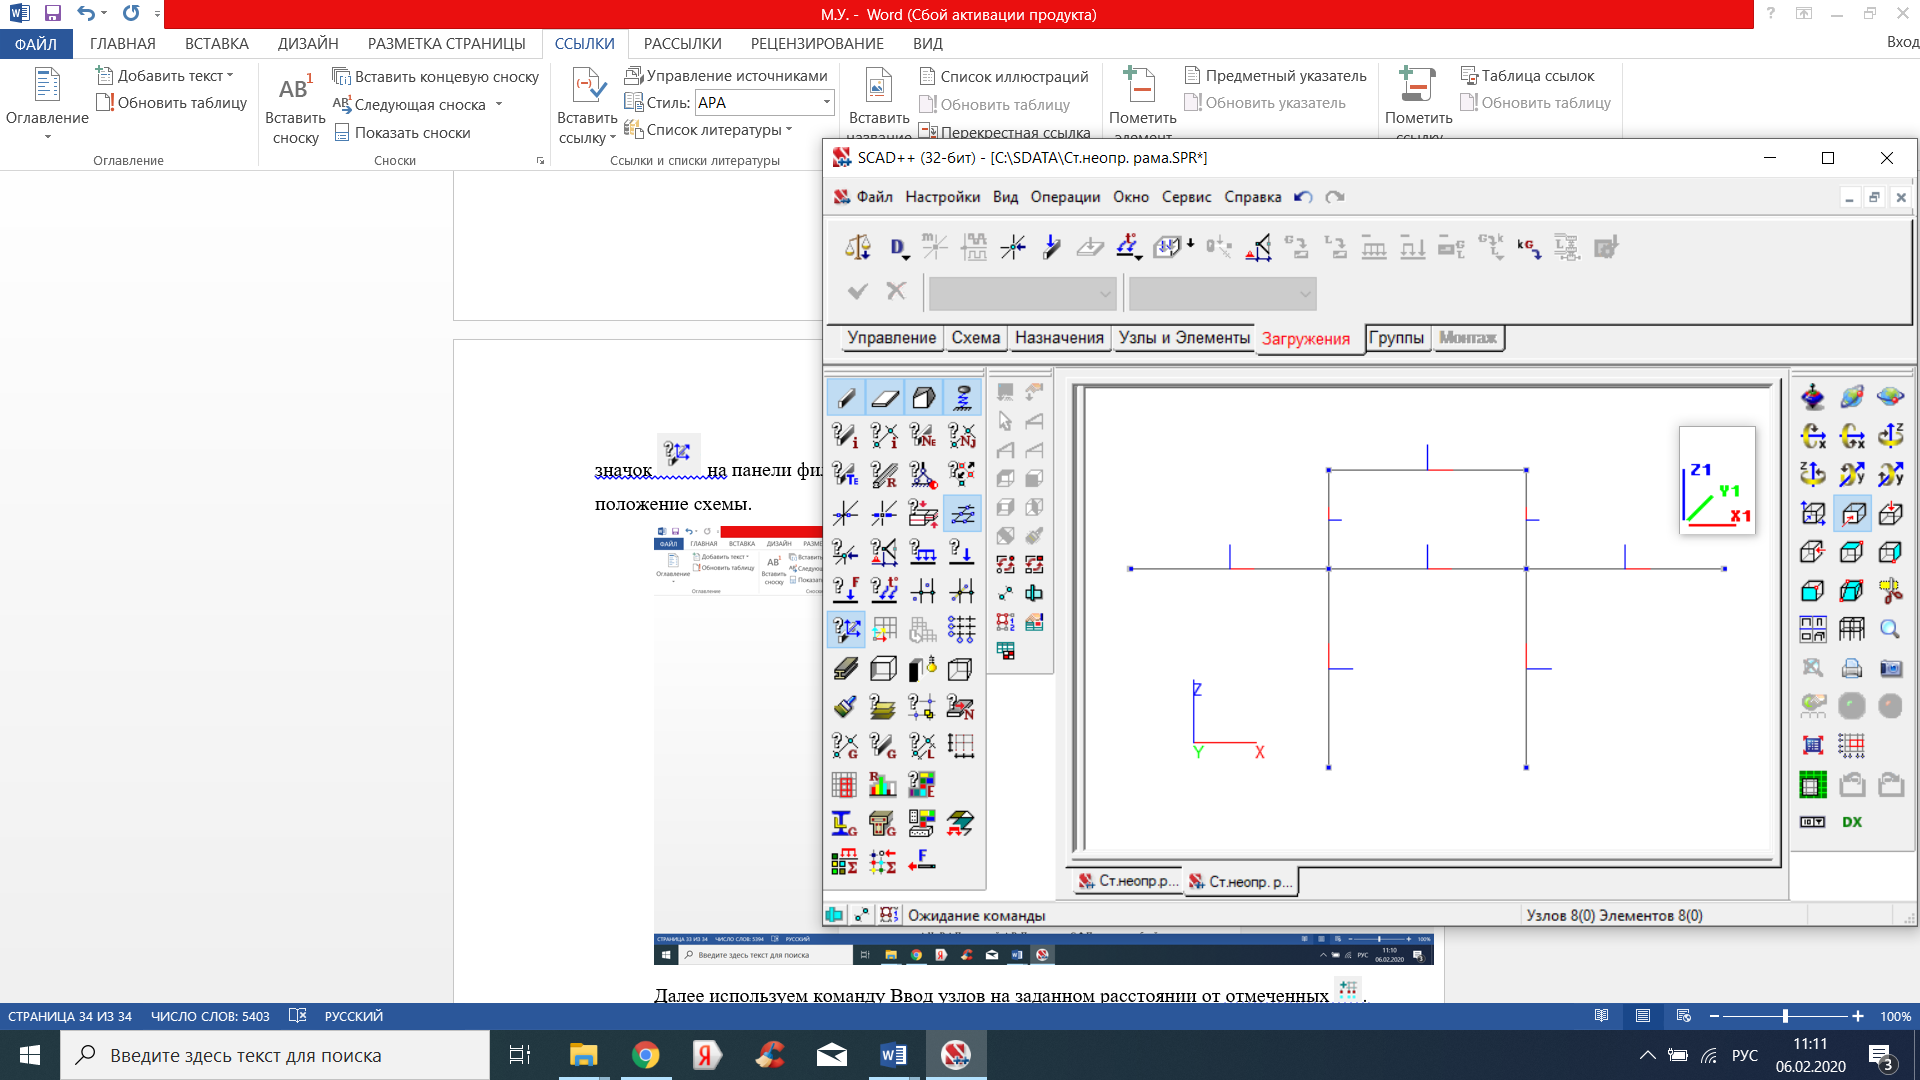Image resolution: width=1920 pixels, height=1080 pixels.
Task: Click the kG mass conversion icon
Action: pyautogui.click(x=1528, y=247)
